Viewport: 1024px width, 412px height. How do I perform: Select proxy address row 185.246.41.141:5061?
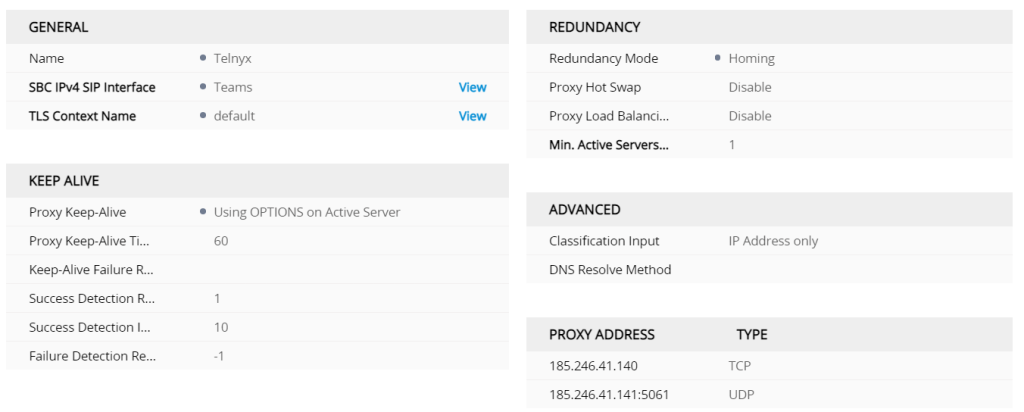[x=609, y=395]
